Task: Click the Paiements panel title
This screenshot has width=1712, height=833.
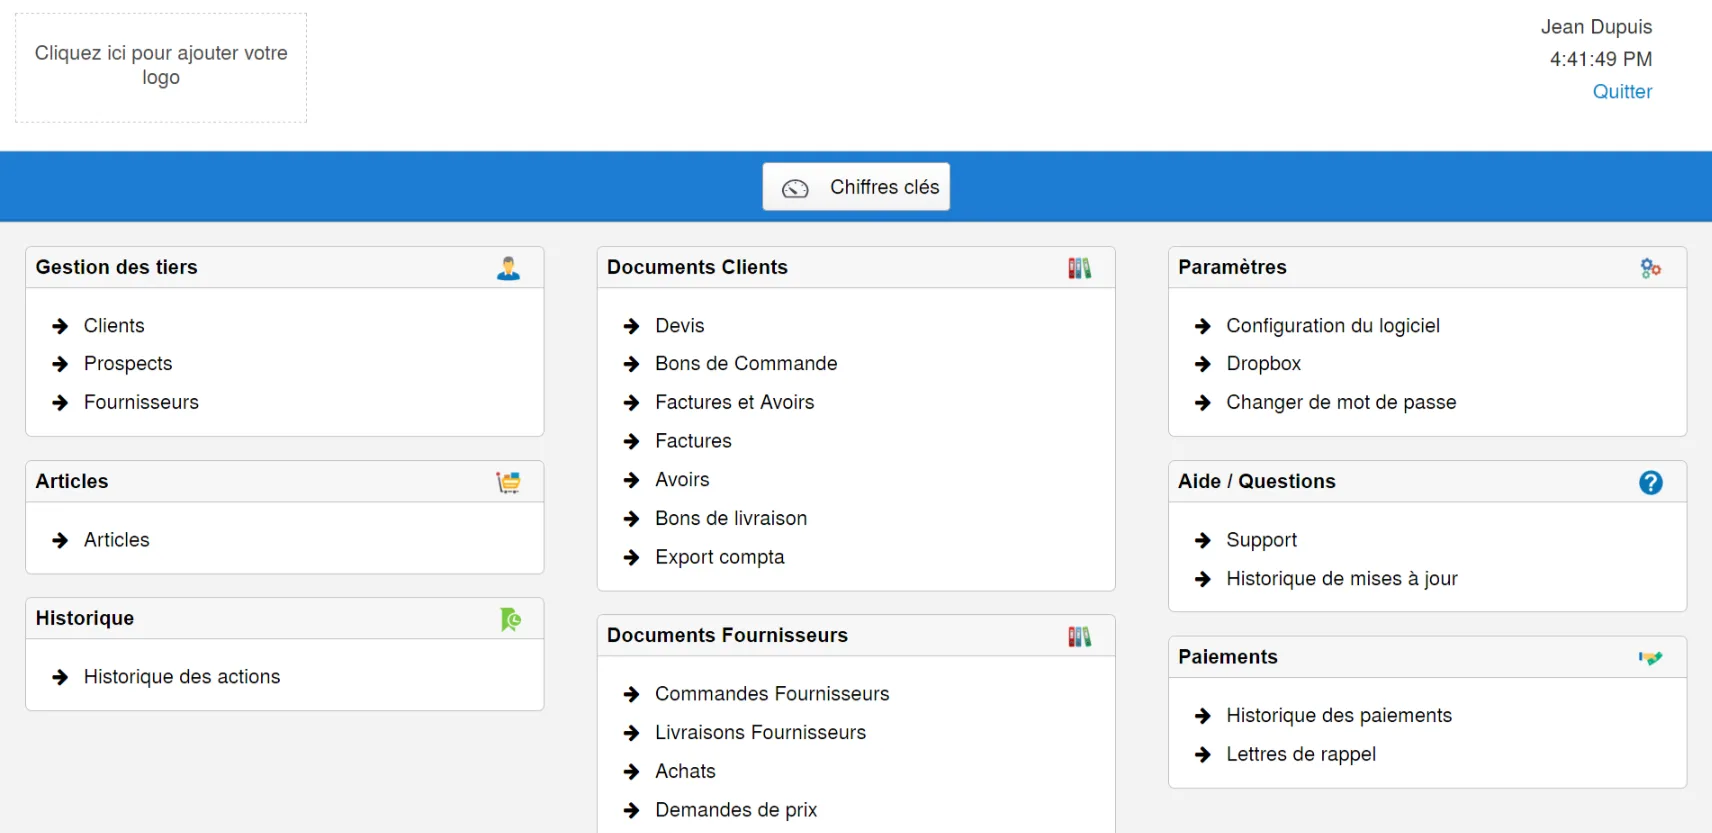Action: pyautogui.click(x=1228, y=657)
